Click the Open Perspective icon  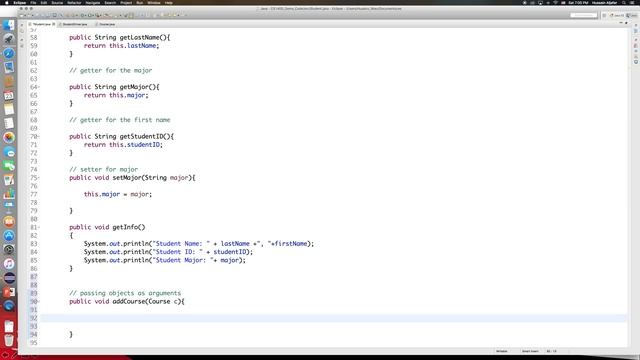click(604, 15)
